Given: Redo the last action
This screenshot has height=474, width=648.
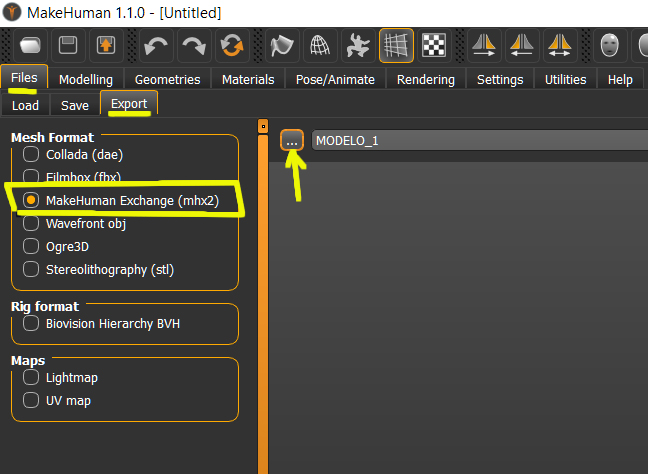Looking at the screenshot, I should [x=194, y=45].
